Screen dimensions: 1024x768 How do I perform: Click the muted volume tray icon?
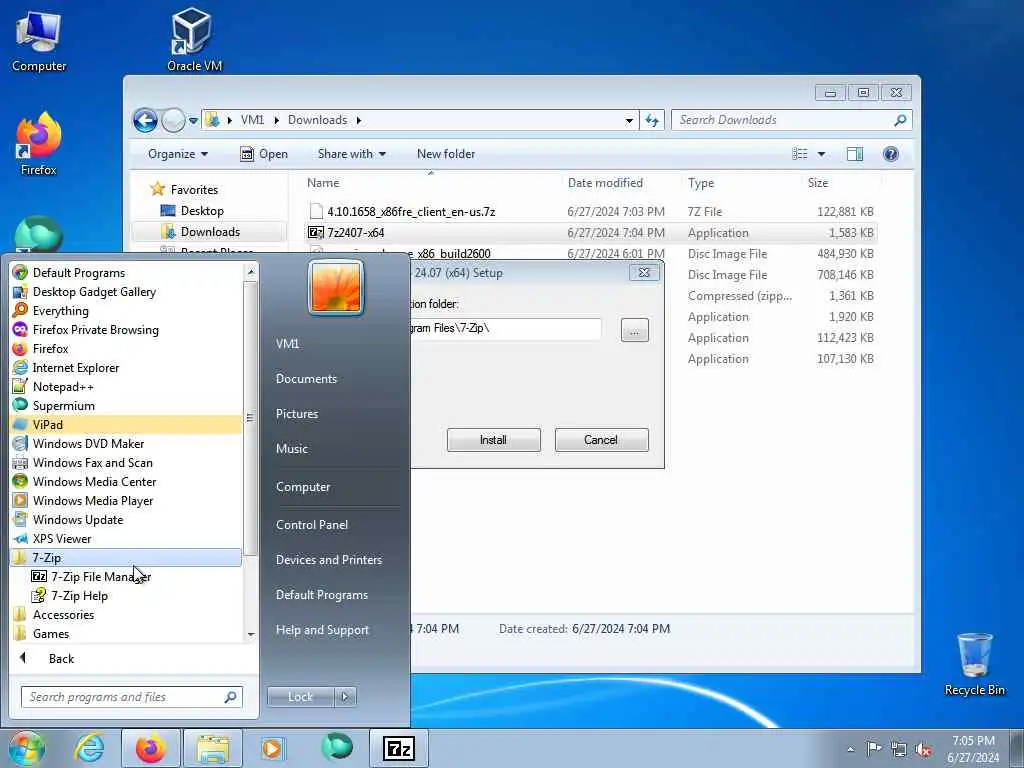[x=923, y=749]
